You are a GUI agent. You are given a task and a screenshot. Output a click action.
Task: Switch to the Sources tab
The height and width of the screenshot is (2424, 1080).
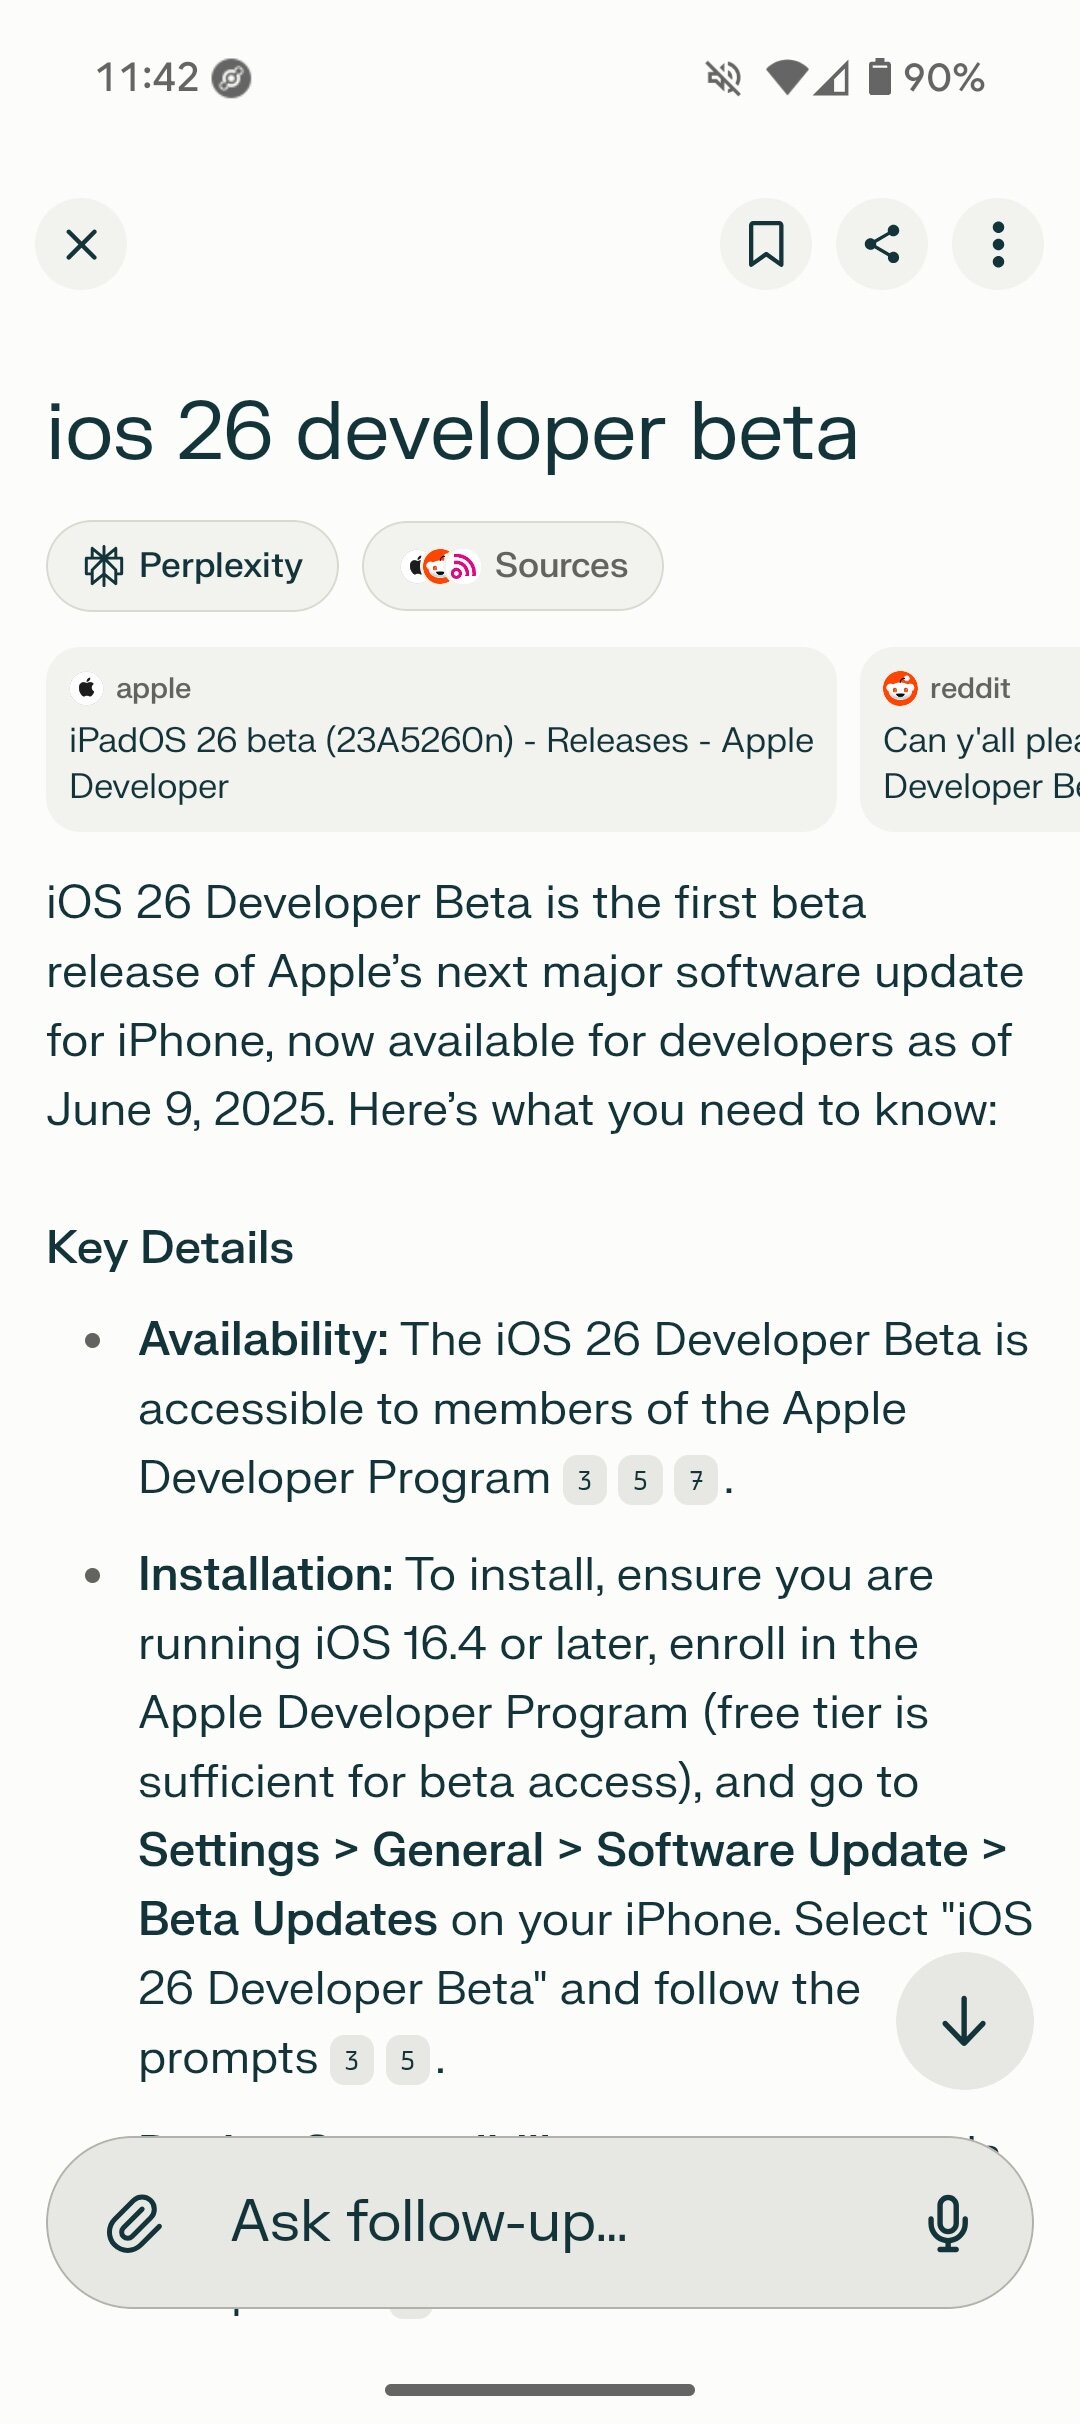coord(512,566)
